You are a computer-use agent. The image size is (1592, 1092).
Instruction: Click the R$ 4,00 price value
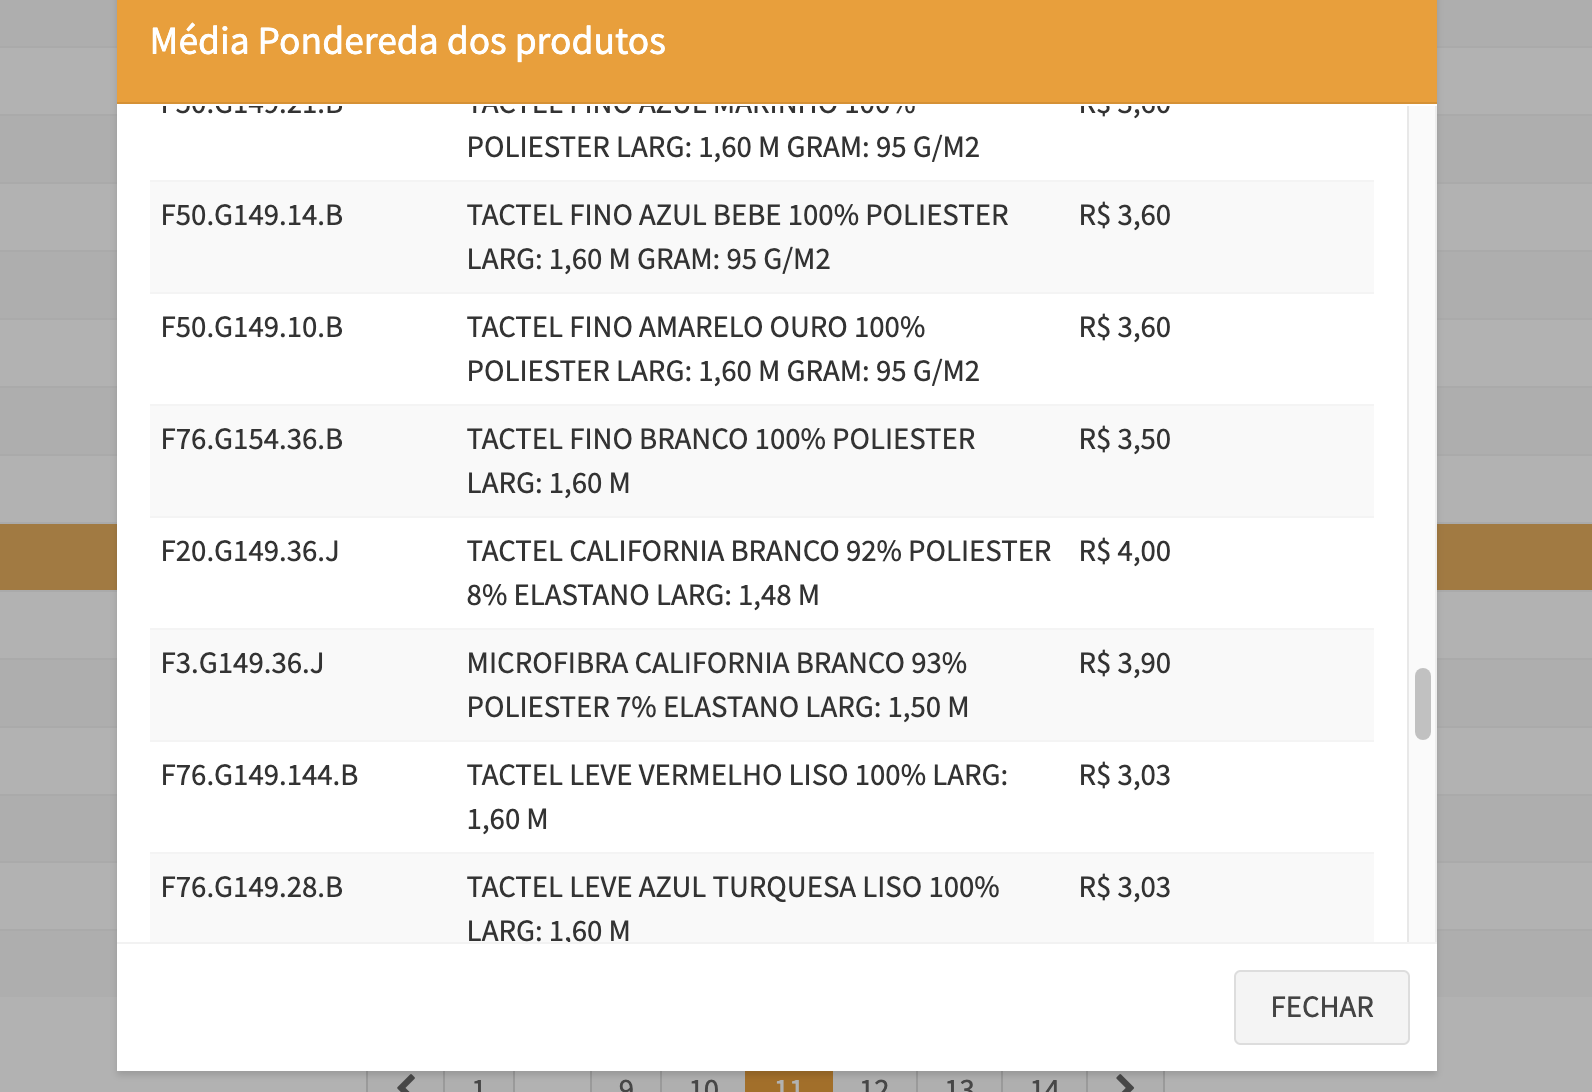[x=1124, y=552]
